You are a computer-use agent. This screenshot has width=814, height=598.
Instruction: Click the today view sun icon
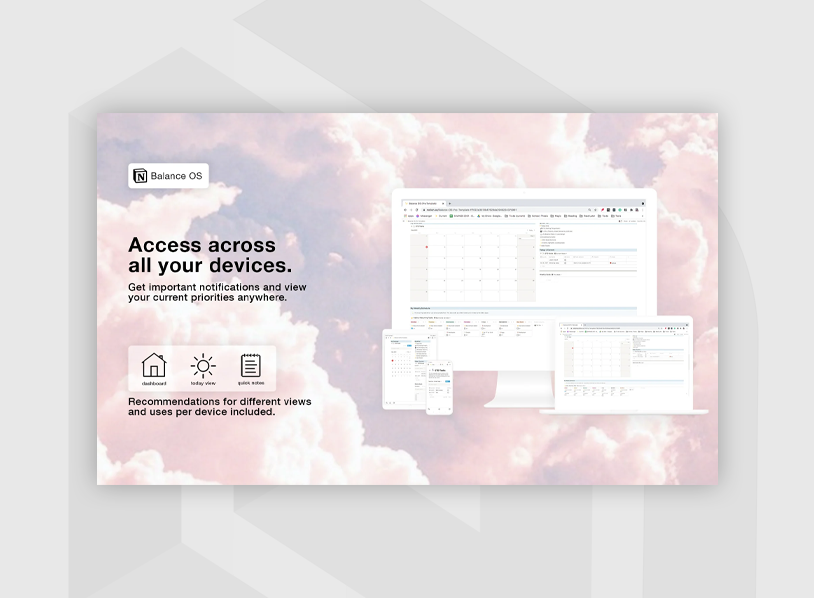(203, 366)
